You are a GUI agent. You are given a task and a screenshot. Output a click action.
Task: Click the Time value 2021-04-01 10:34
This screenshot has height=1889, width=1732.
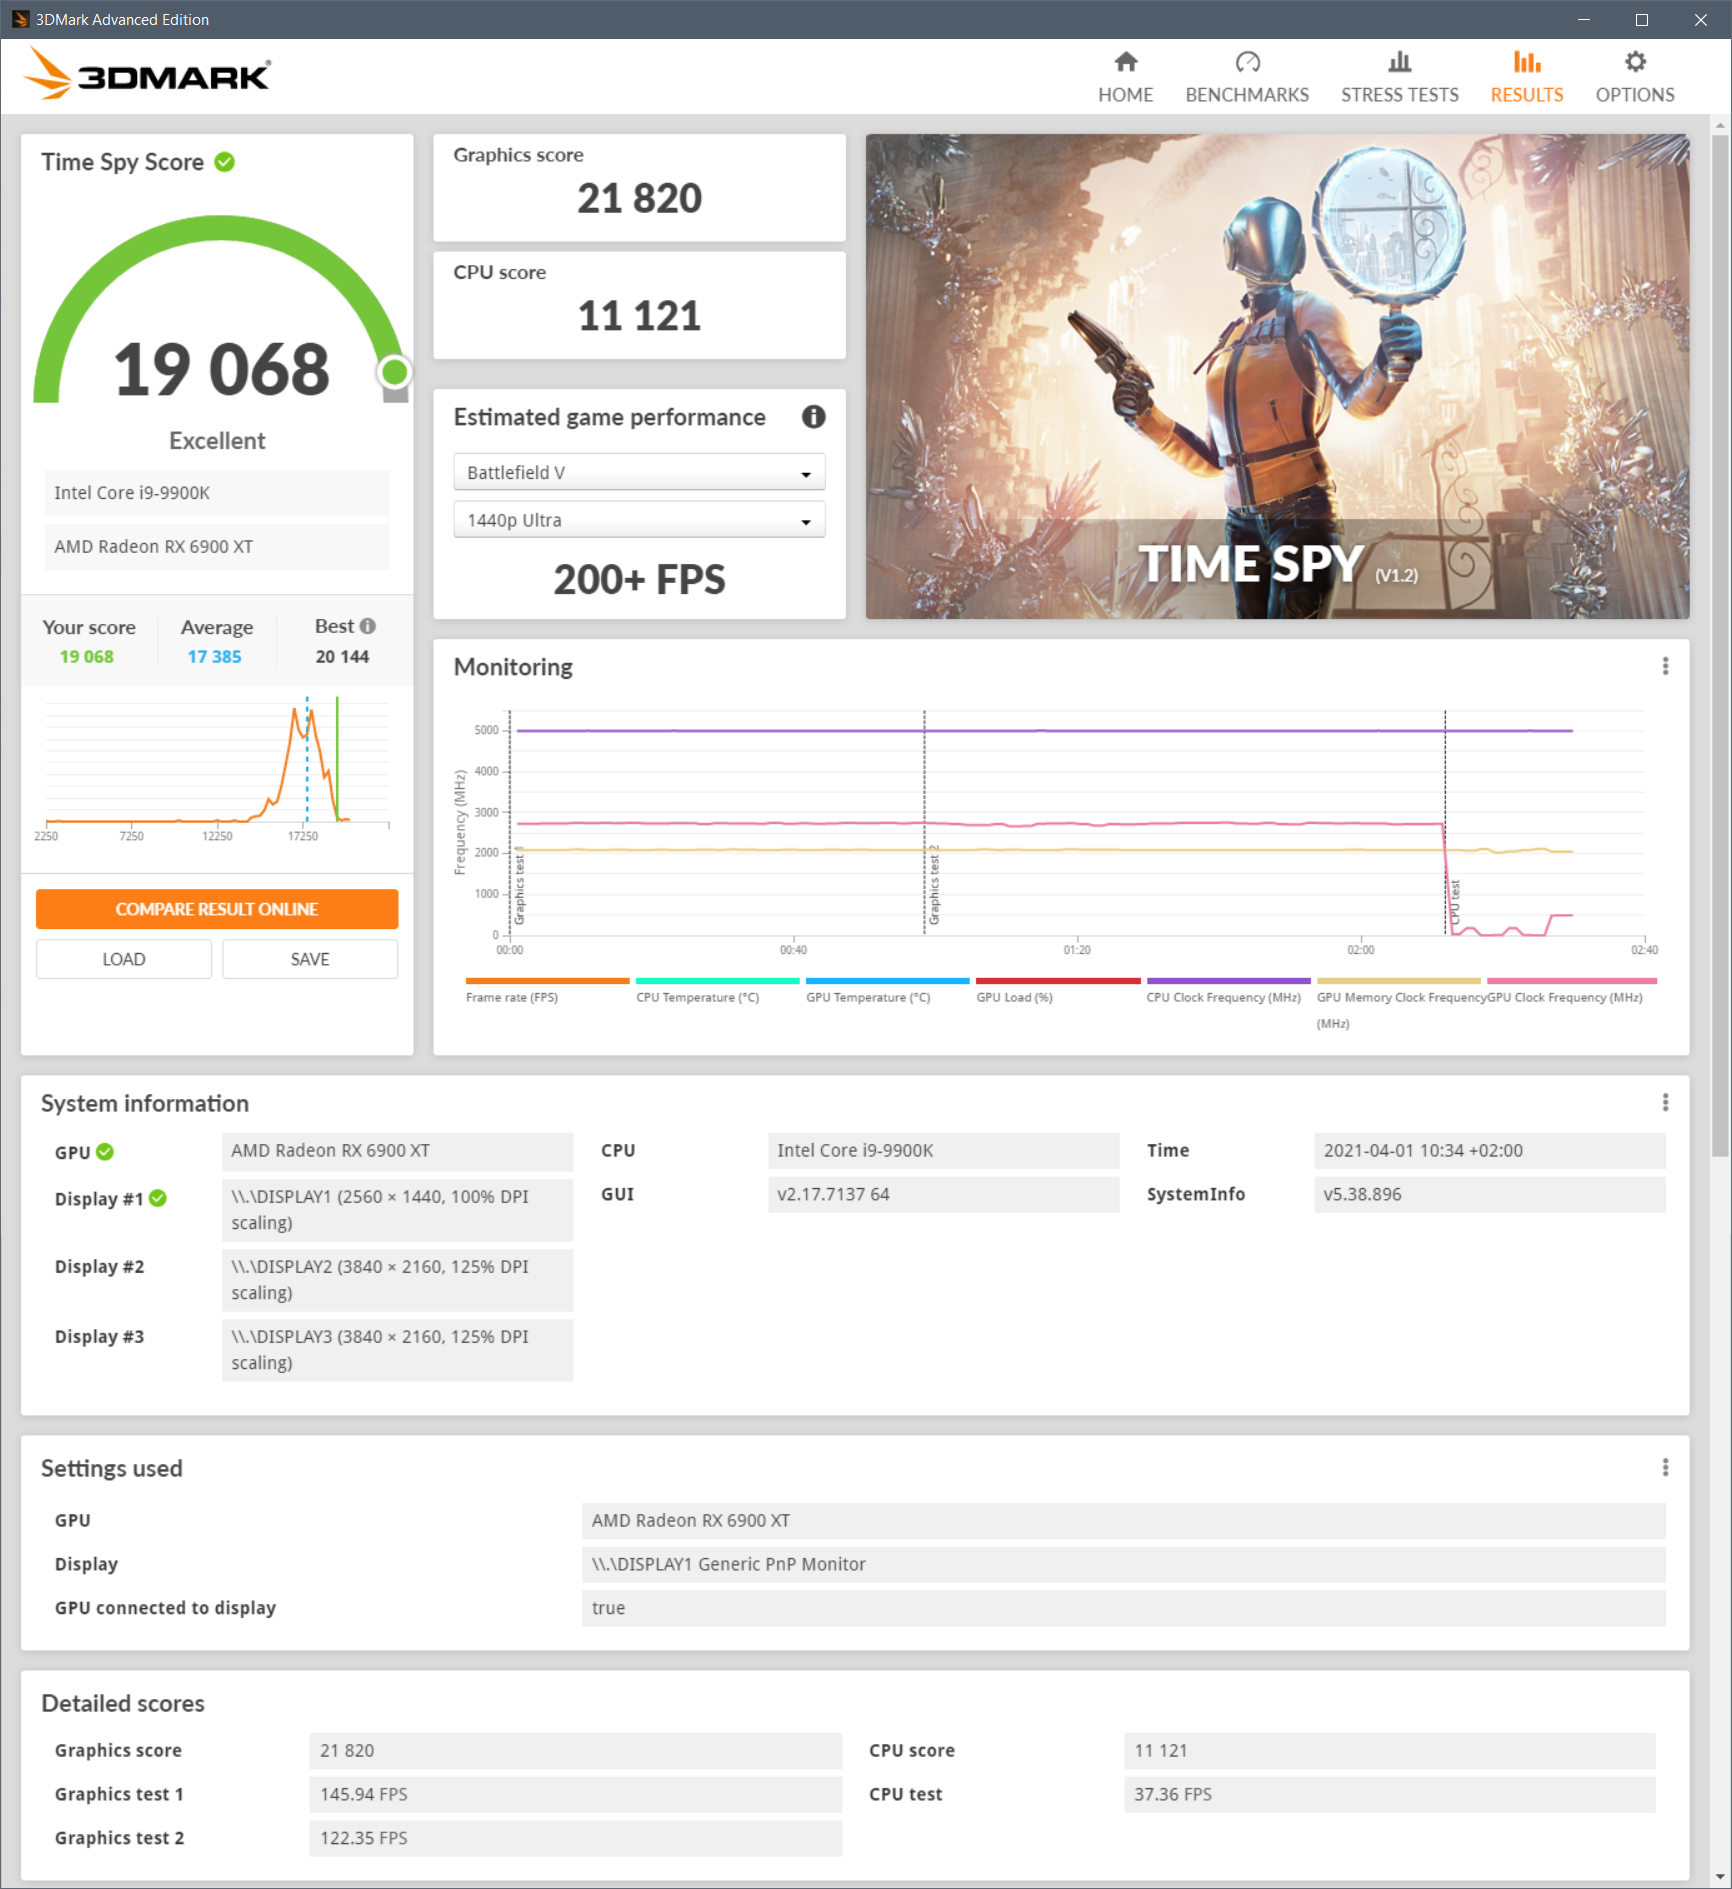tap(1490, 1151)
